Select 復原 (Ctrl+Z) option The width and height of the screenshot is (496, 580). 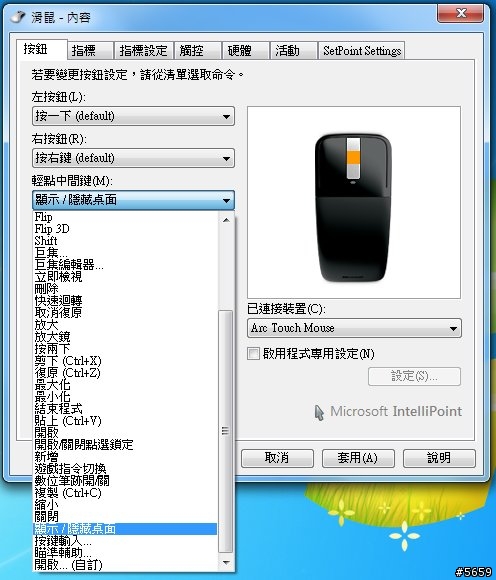[125, 372]
